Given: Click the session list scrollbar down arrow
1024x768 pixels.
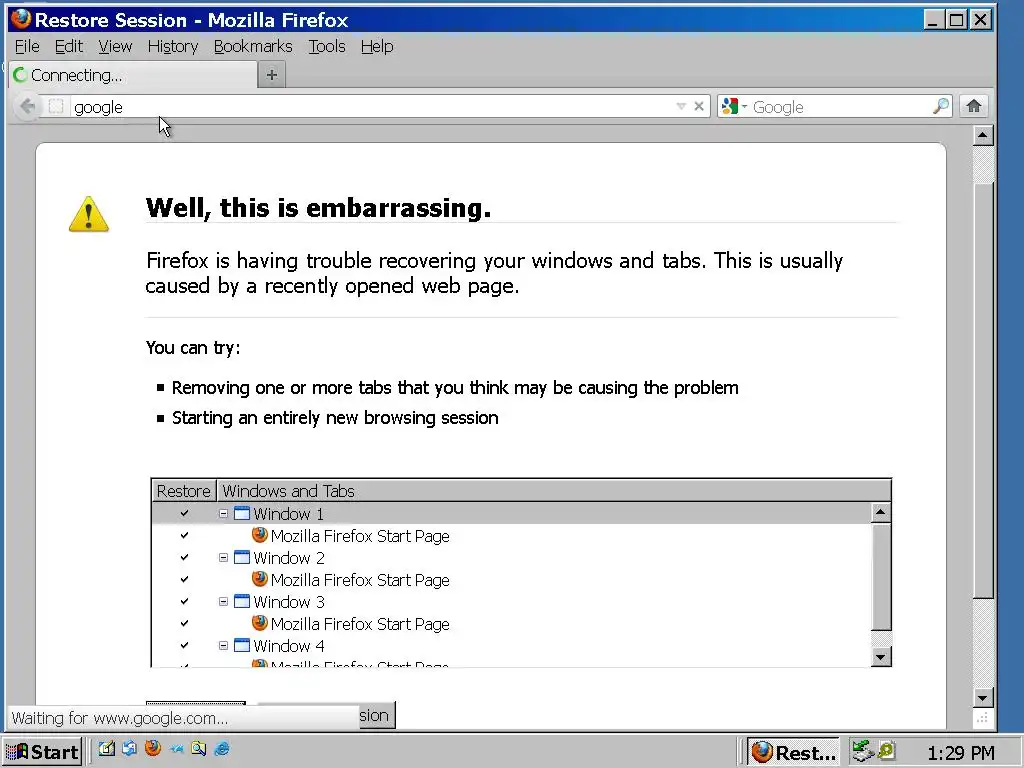Looking at the screenshot, I should coord(881,657).
